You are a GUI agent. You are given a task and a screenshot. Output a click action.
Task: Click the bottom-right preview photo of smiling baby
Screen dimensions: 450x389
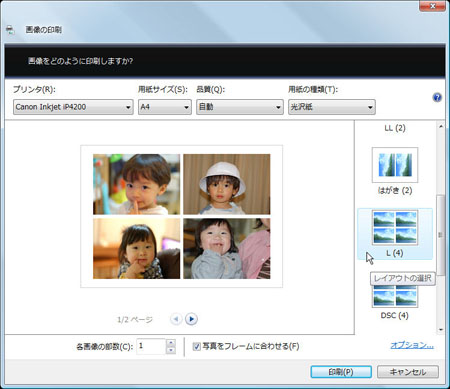click(x=227, y=249)
